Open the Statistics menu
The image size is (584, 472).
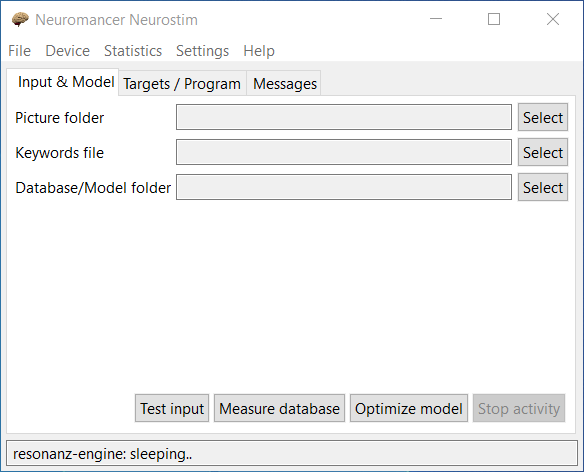tap(133, 51)
